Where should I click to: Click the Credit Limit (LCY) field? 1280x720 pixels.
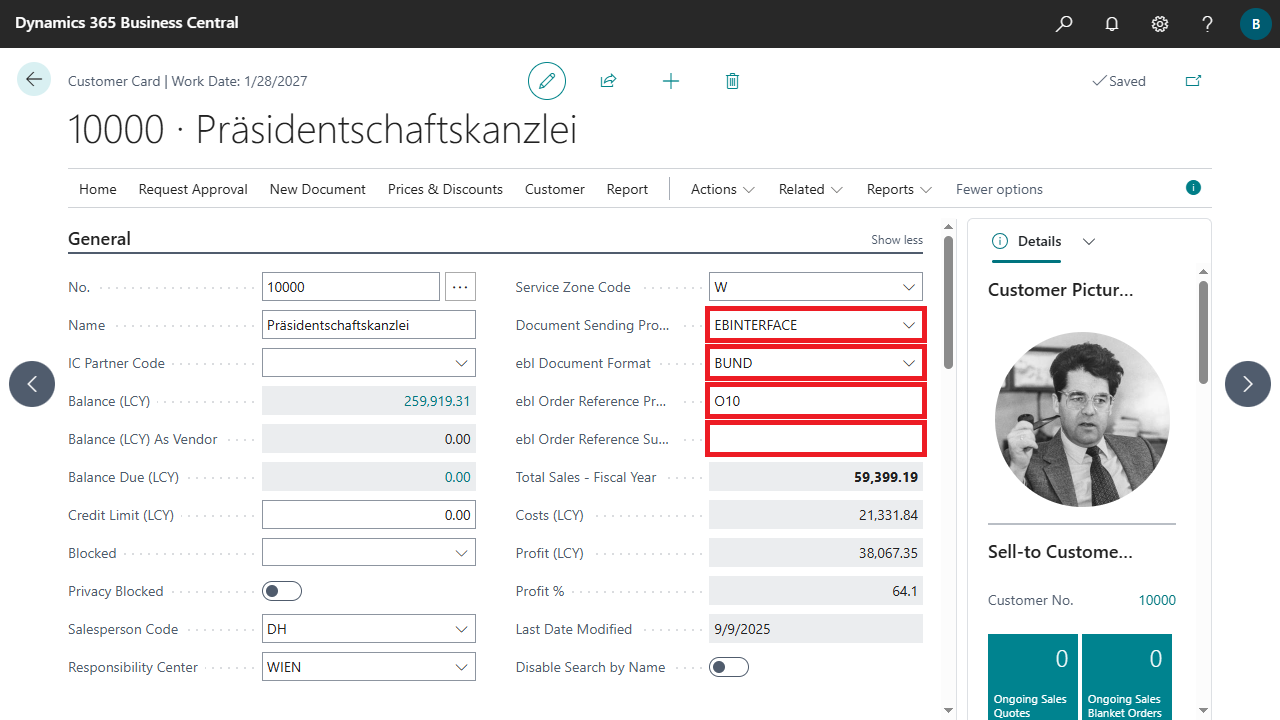368,515
